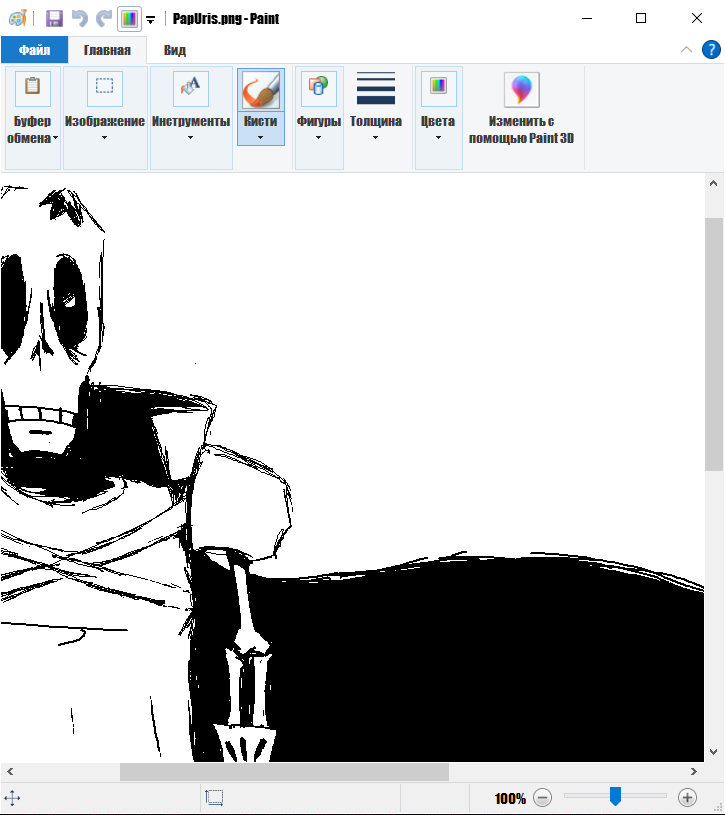Image resolution: width=725 pixels, height=815 pixels.
Task: Click the Буфер обмена clipboard icon
Action: pyautogui.click(x=33, y=88)
